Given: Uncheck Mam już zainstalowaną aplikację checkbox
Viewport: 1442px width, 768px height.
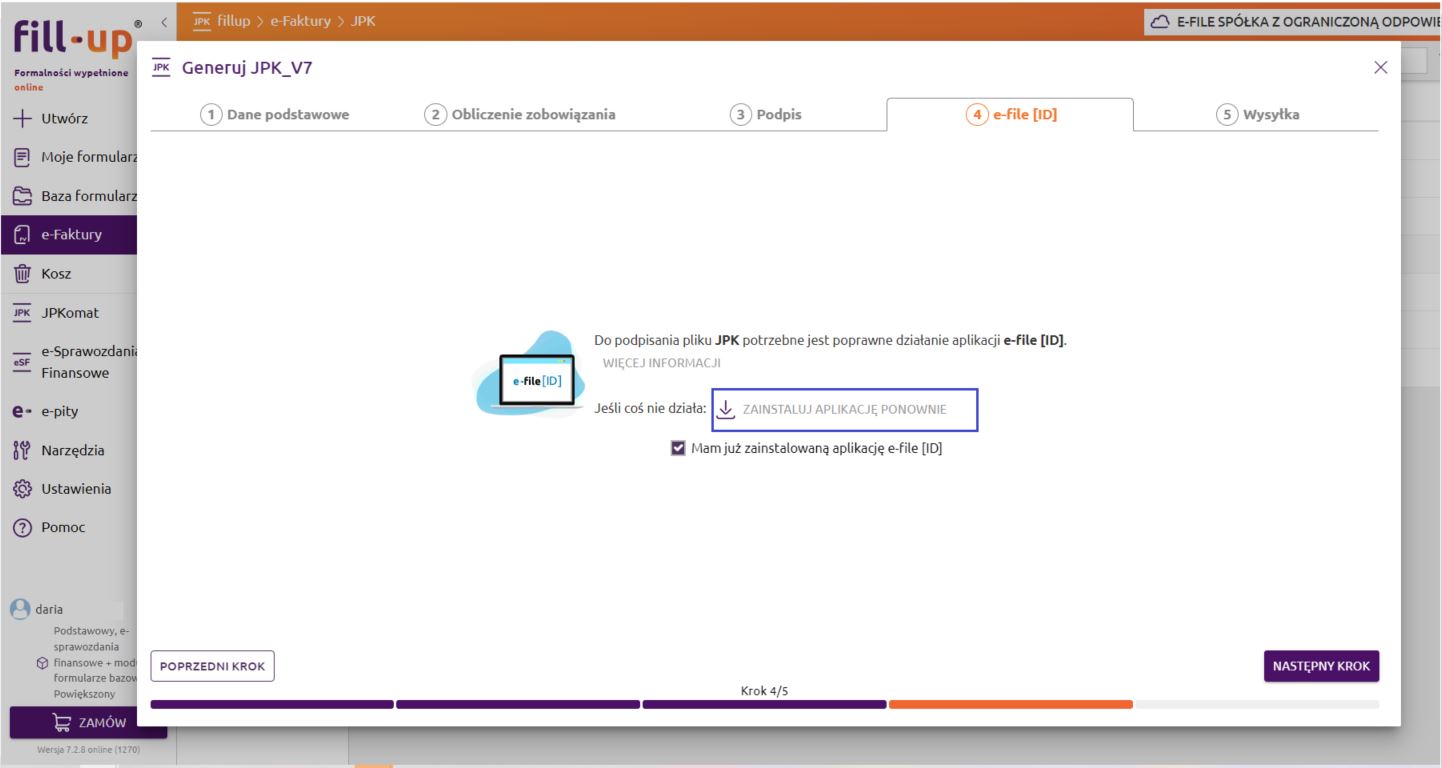Looking at the screenshot, I should [678, 448].
